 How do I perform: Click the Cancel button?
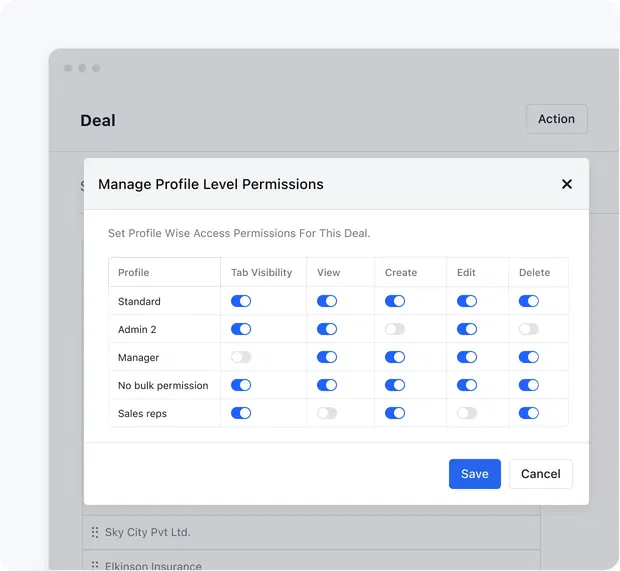coord(541,474)
